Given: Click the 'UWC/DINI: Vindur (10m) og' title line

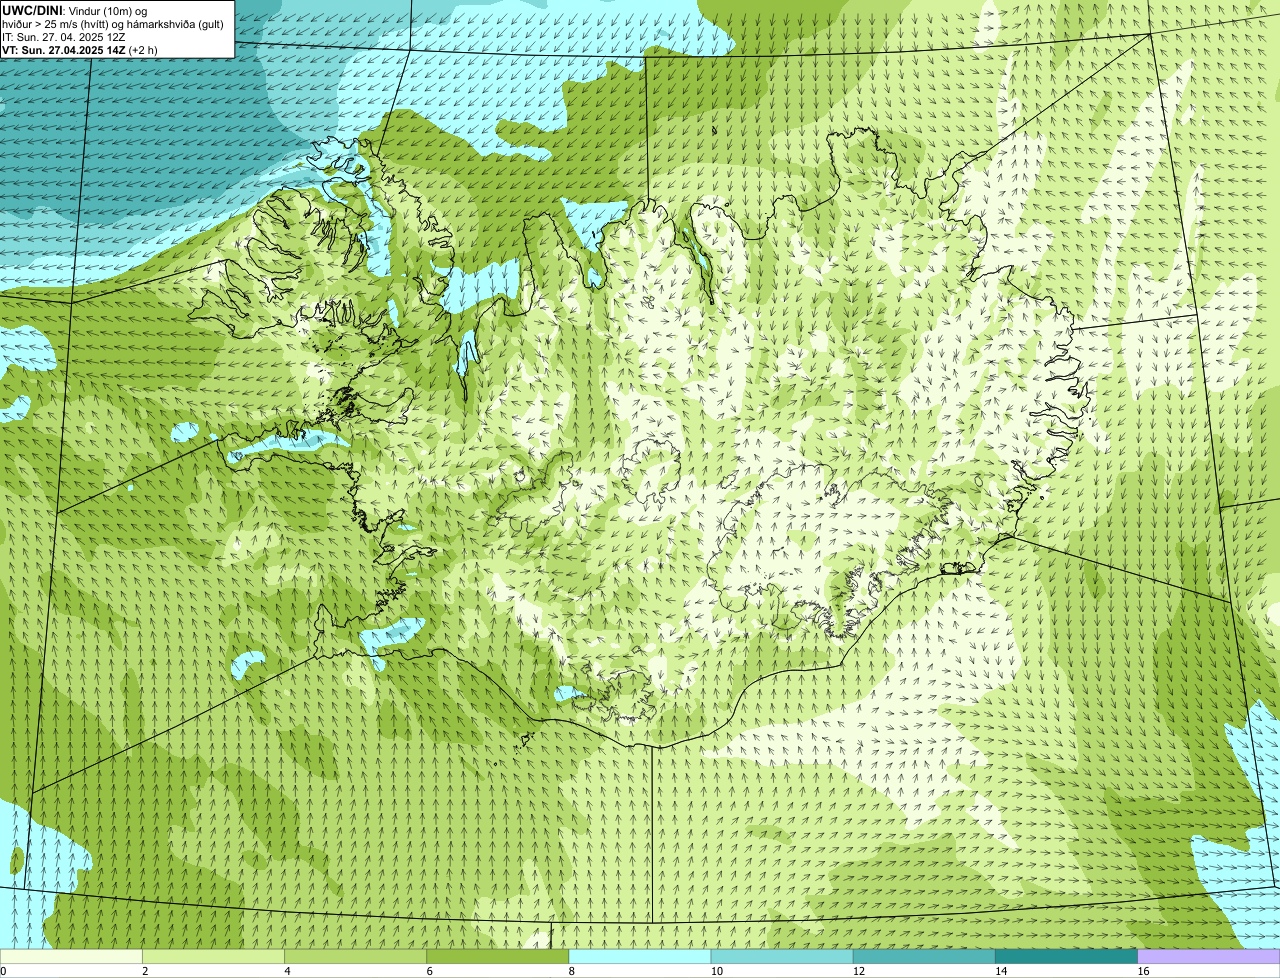Looking at the screenshot, I should pos(75,11).
